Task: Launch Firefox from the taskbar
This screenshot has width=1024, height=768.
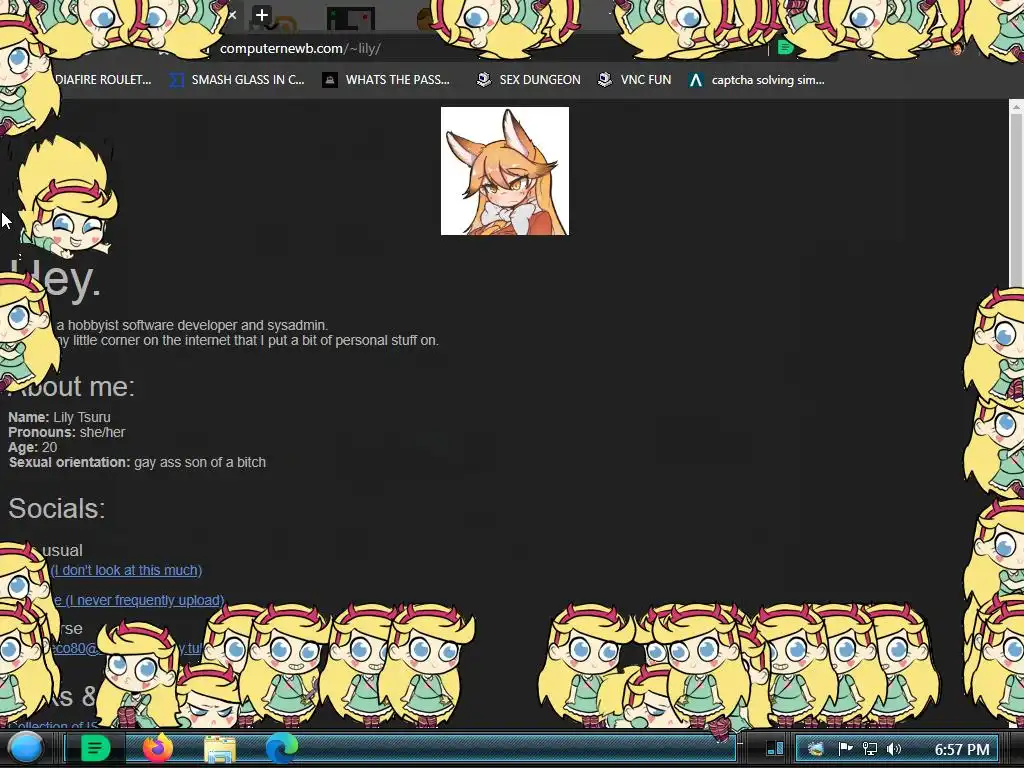Action: (x=158, y=748)
